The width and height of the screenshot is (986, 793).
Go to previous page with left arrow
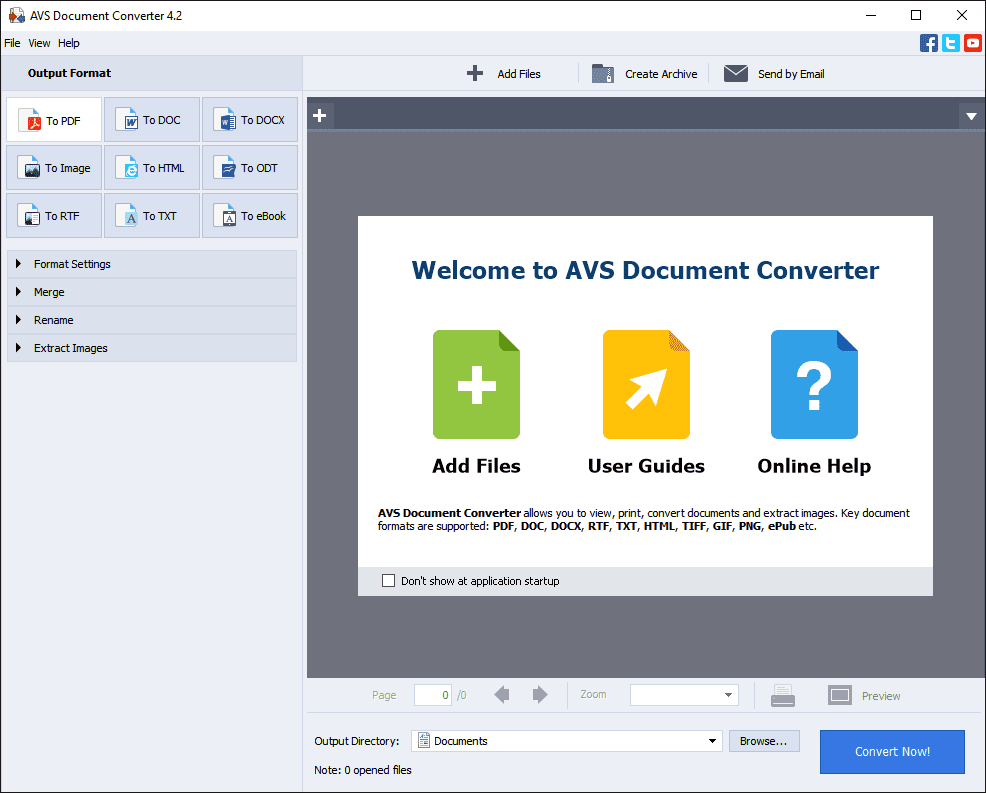point(502,695)
